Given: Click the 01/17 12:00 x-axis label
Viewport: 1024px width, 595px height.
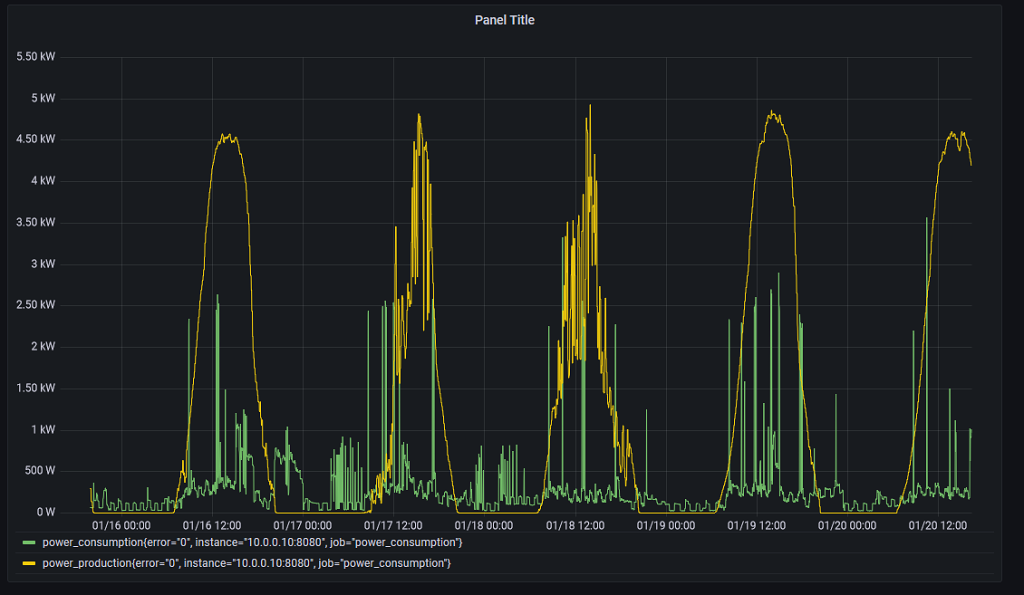Looking at the screenshot, I should click(x=393, y=525).
